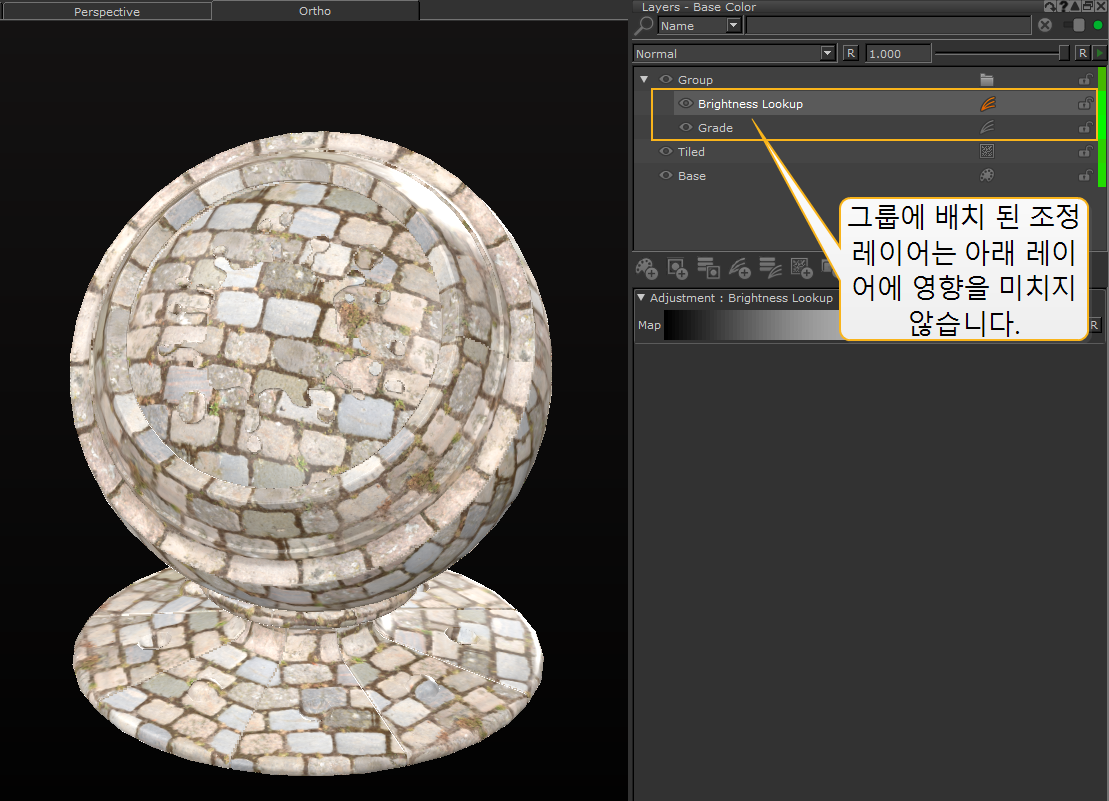Toggle visibility of the Grade layer
Image resolution: width=1109 pixels, height=801 pixels.
[686, 128]
